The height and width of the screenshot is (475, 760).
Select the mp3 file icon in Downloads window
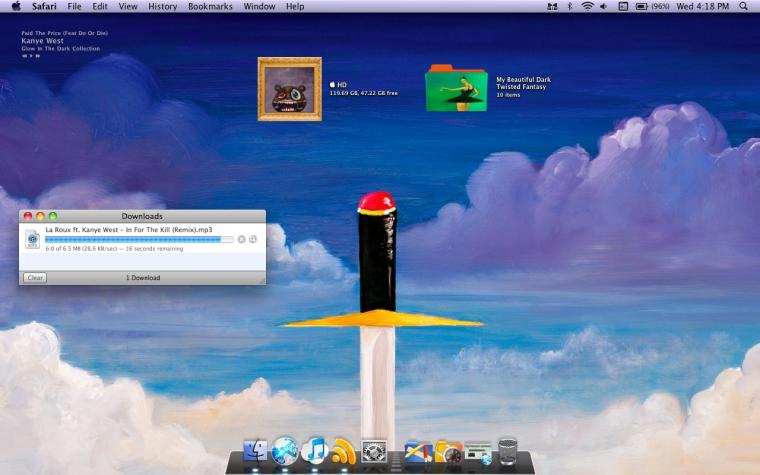click(x=32, y=239)
